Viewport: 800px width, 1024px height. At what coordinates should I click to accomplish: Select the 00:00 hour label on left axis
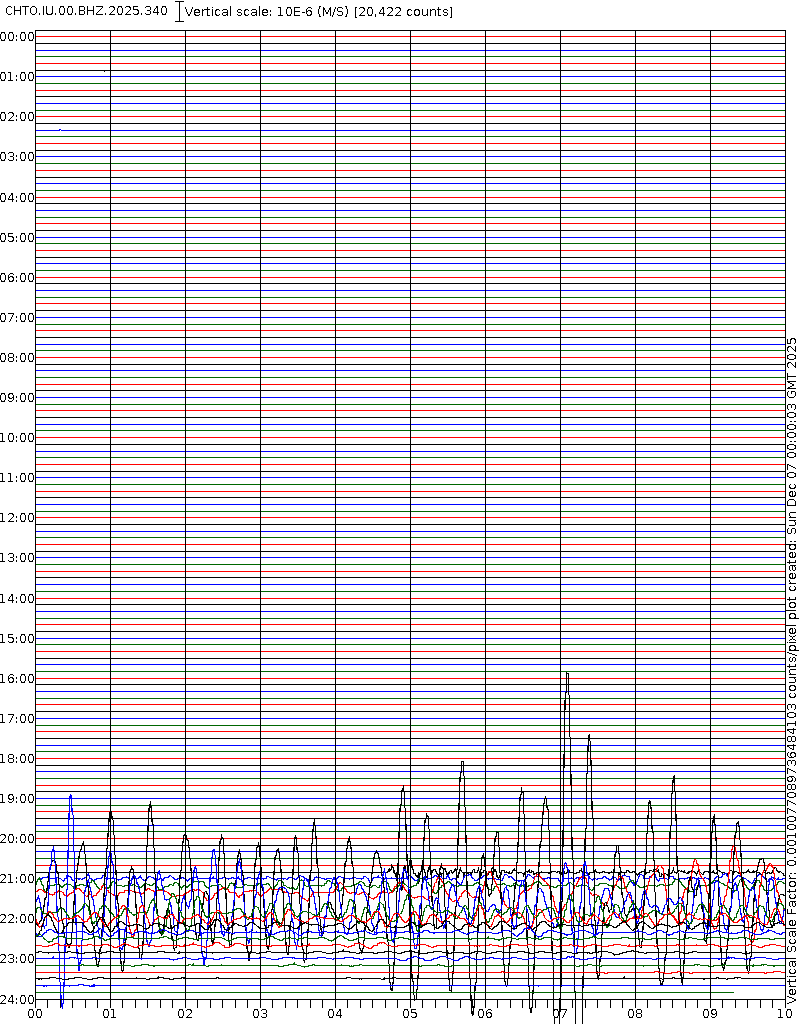(17, 37)
